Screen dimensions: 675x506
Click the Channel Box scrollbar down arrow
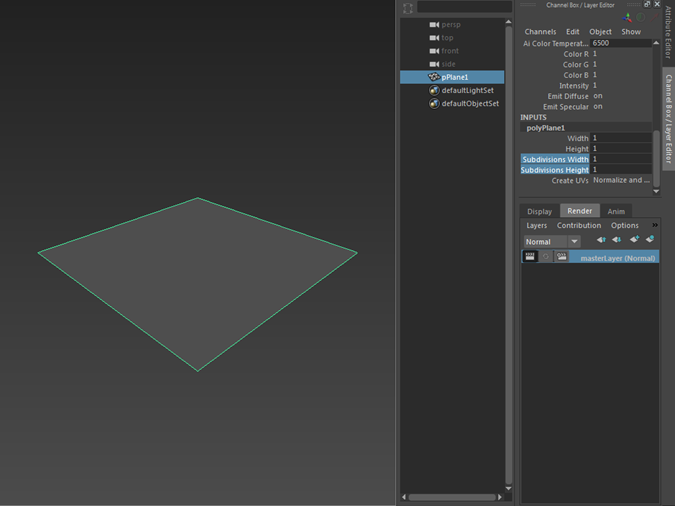[x=656, y=191]
